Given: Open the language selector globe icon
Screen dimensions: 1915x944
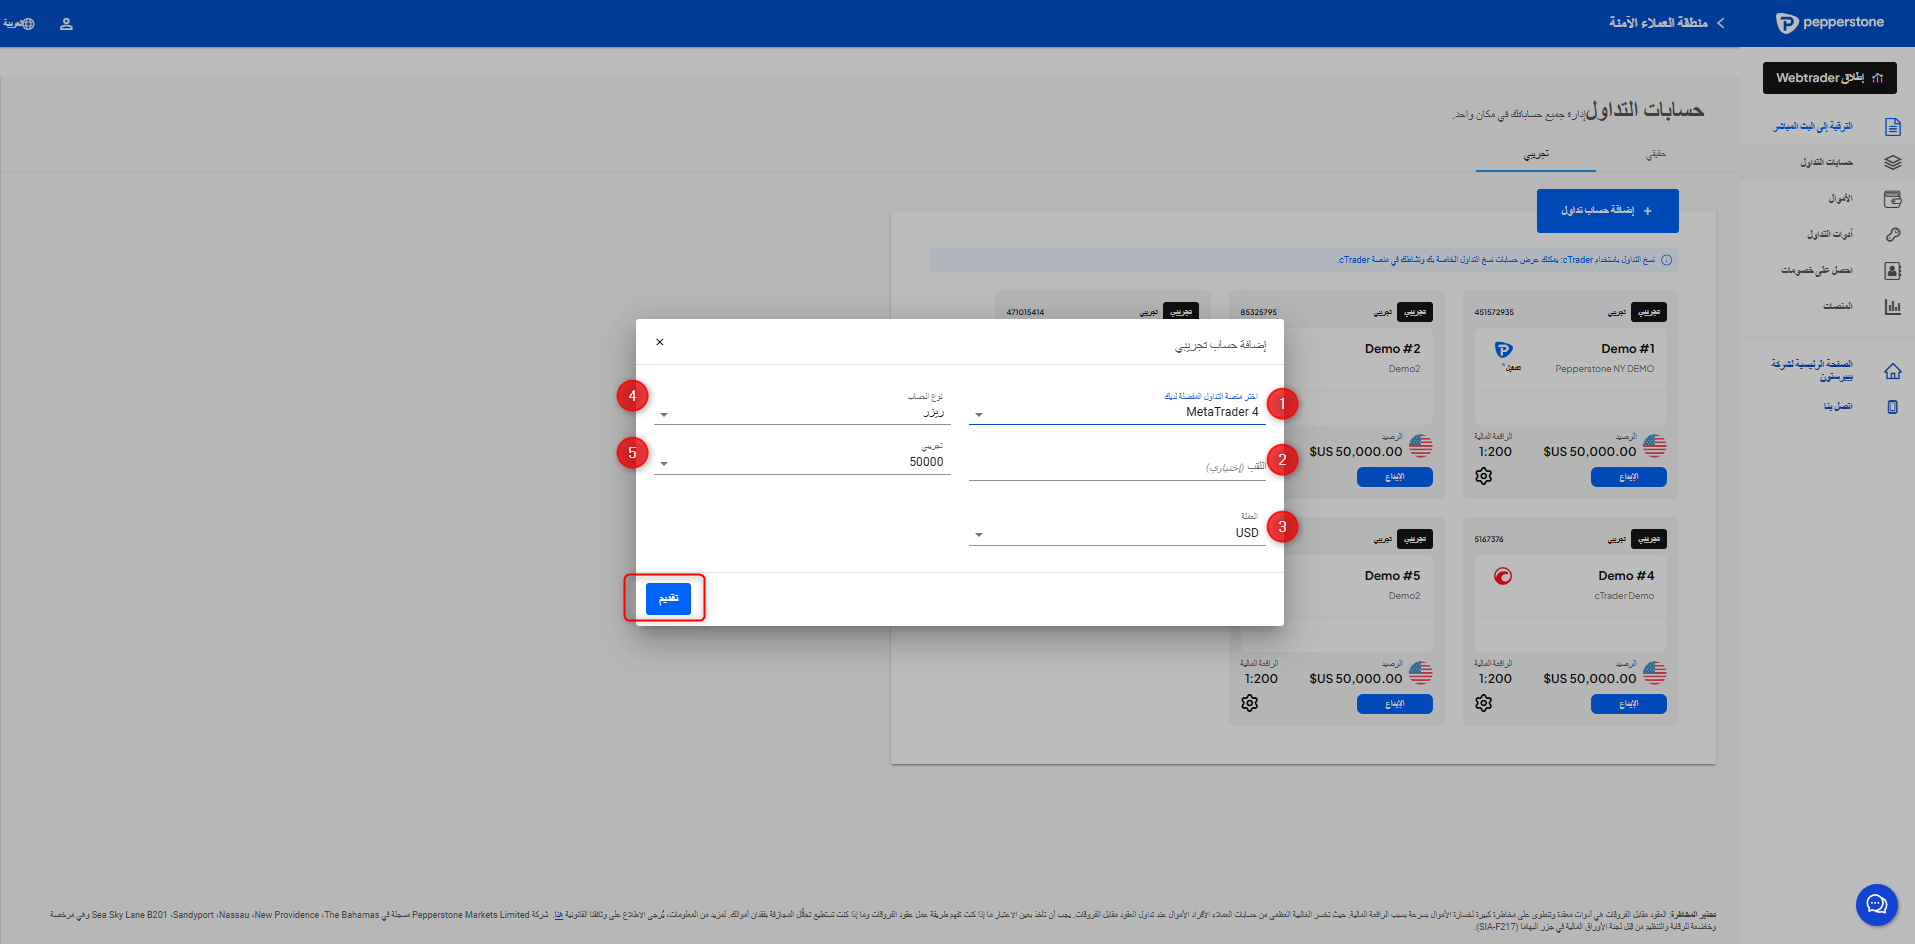Looking at the screenshot, I should click(28, 24).
